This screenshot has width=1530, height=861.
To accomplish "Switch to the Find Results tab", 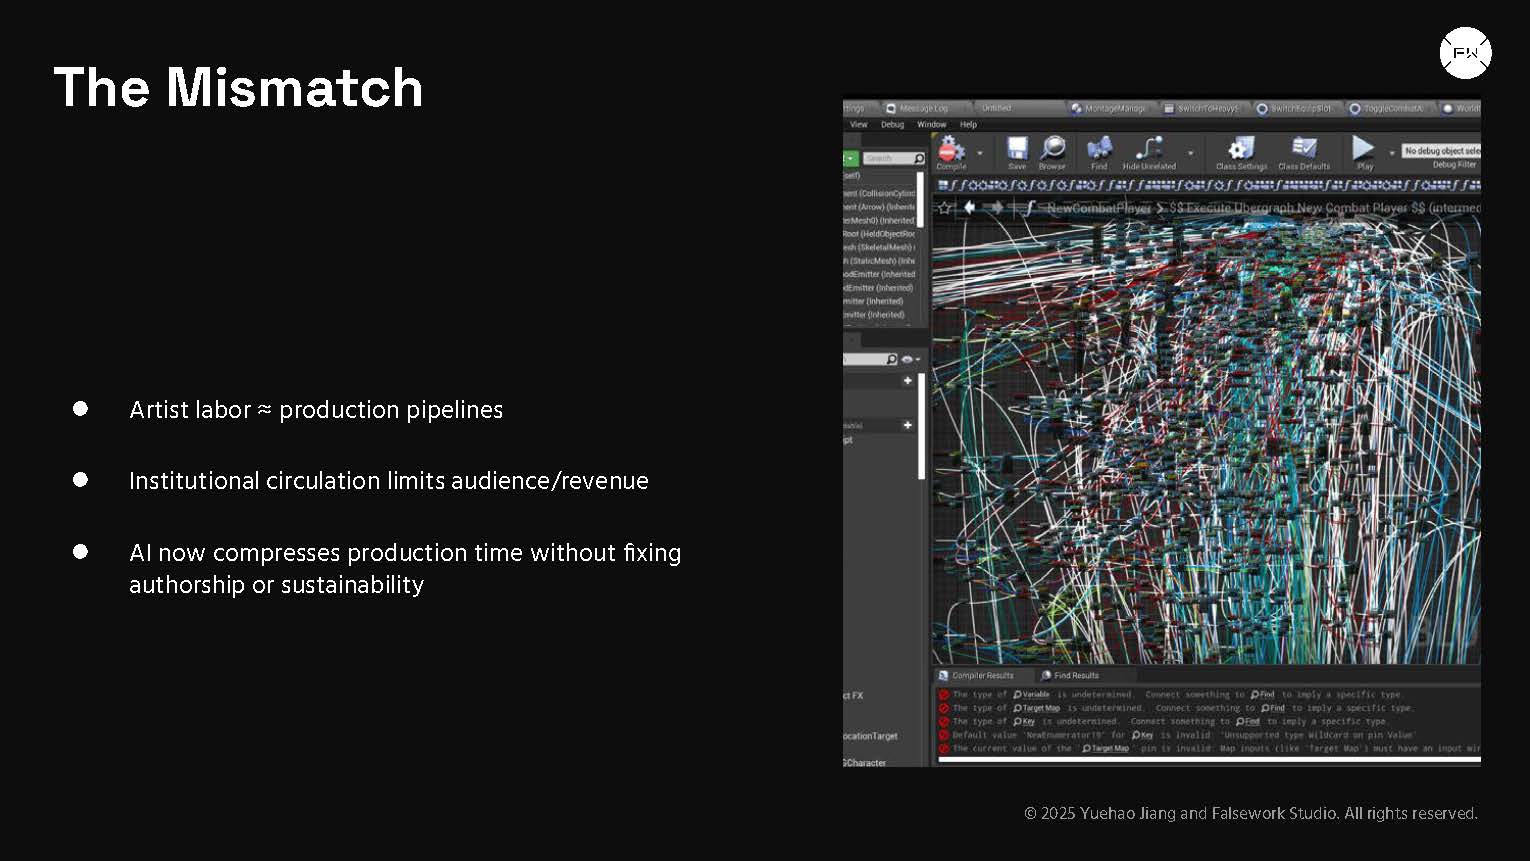I will point(1074,675).
